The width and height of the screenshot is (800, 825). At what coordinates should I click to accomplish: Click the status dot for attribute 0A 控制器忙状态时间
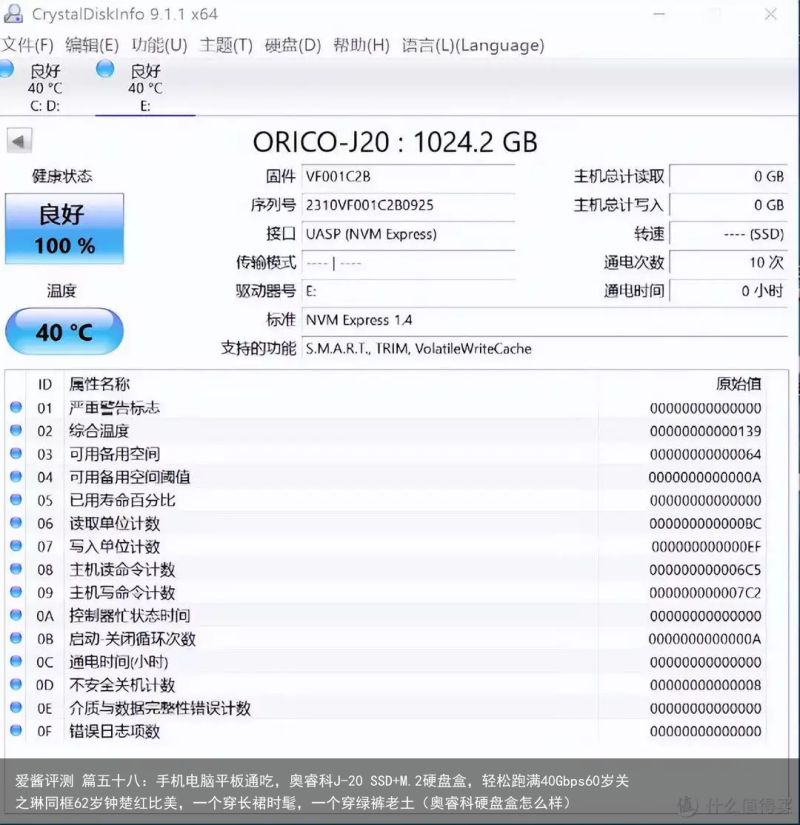tap(16, 615)
